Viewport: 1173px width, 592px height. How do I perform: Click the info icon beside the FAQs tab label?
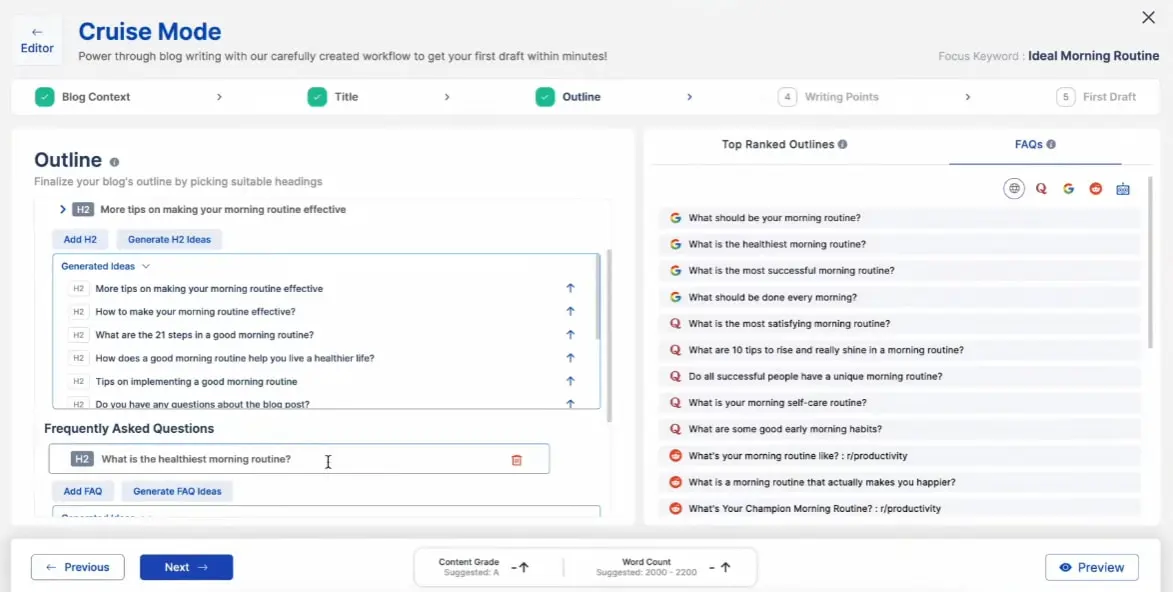point(1051,144)
